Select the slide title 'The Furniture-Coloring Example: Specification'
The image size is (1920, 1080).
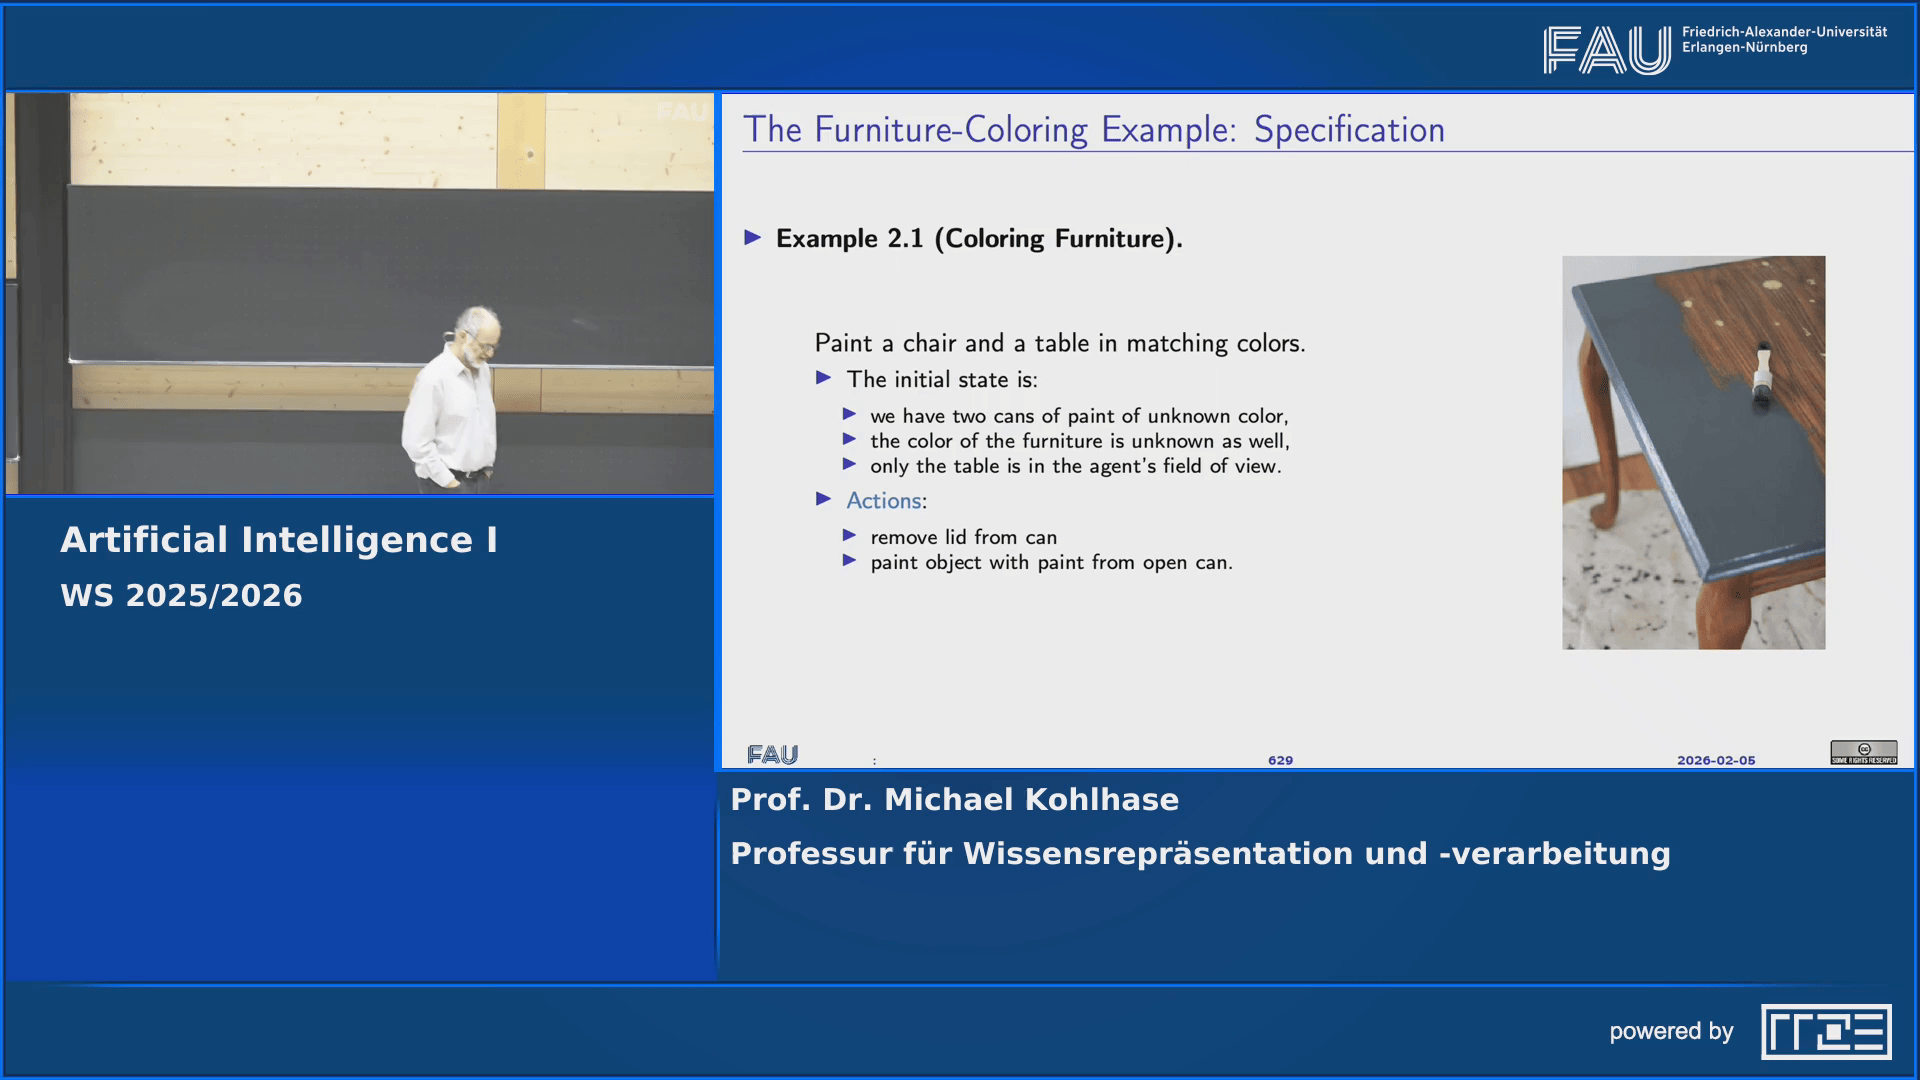(x=1093, y=129)
